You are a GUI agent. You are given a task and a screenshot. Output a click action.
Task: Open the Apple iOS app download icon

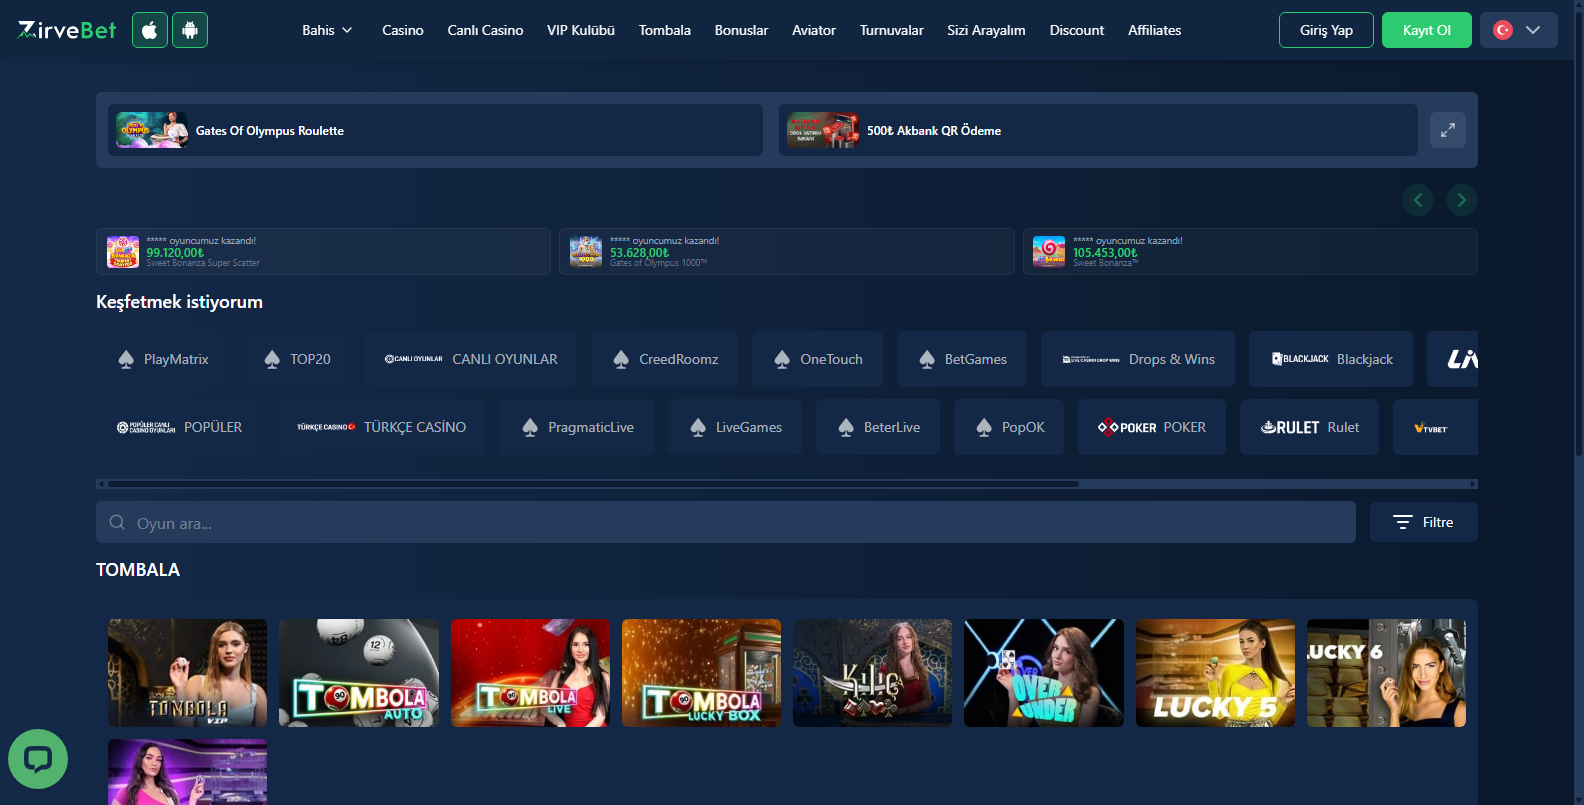[150, 30]
